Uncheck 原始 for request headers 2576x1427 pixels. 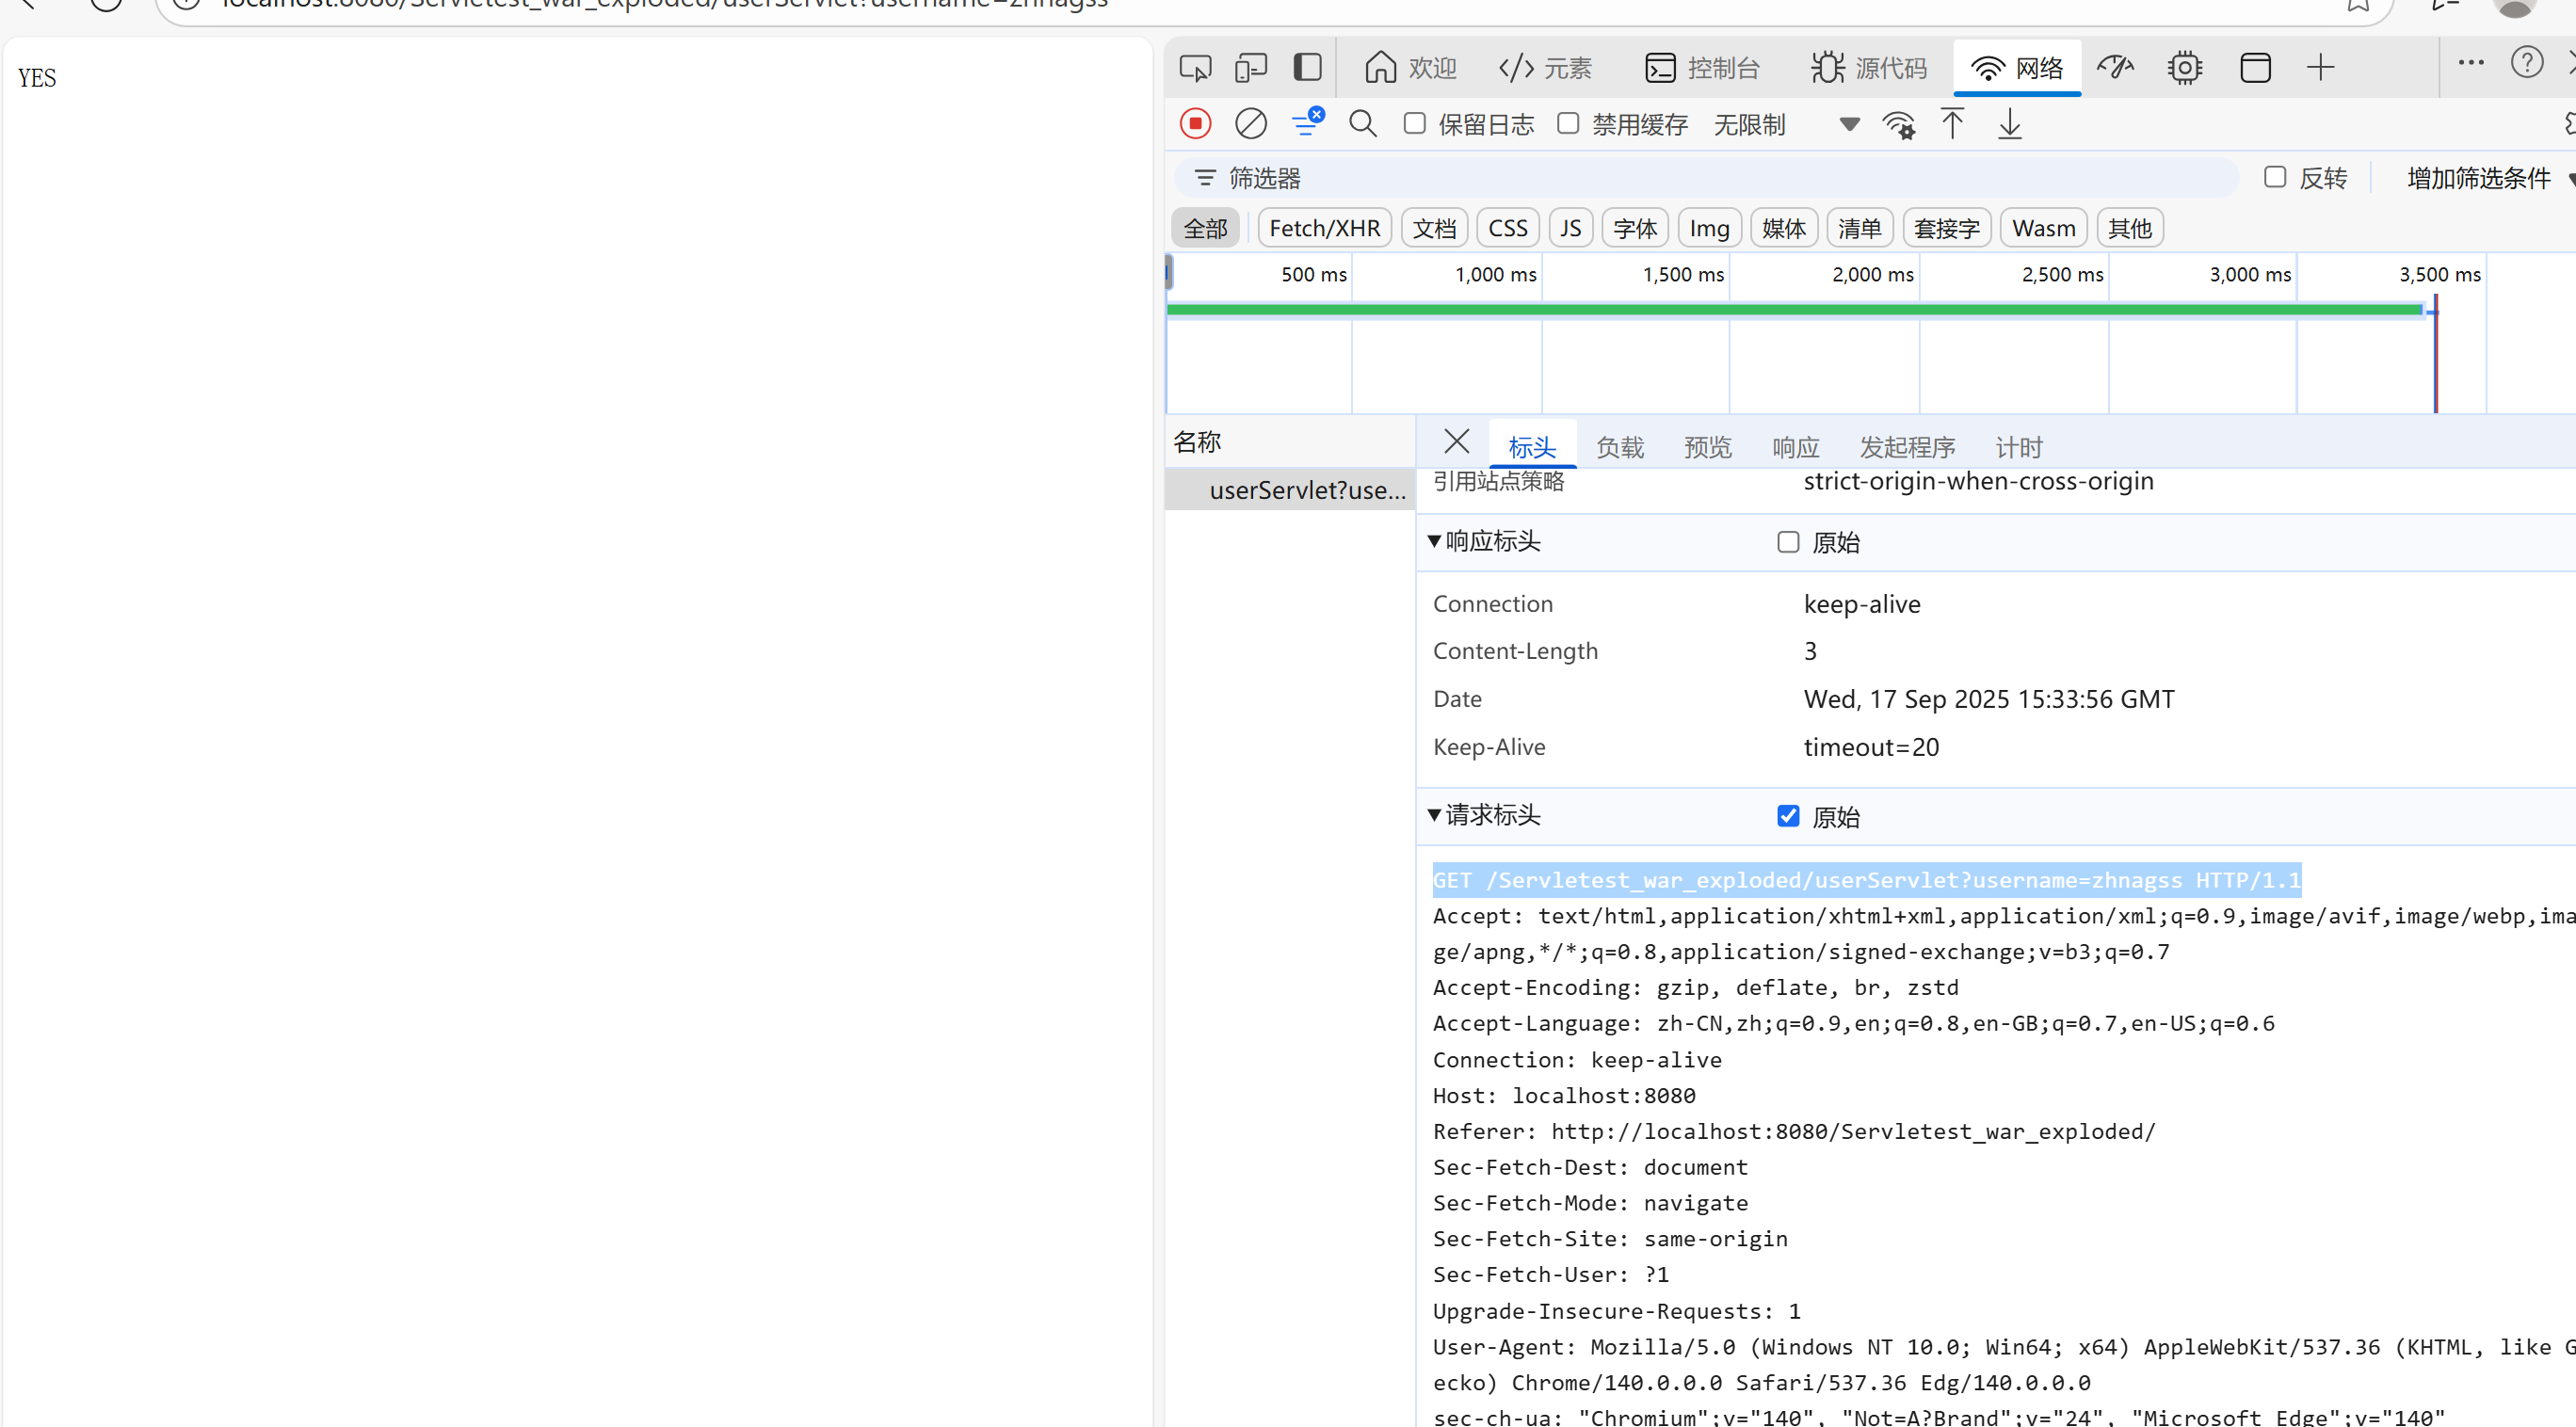click(1788, 816)
